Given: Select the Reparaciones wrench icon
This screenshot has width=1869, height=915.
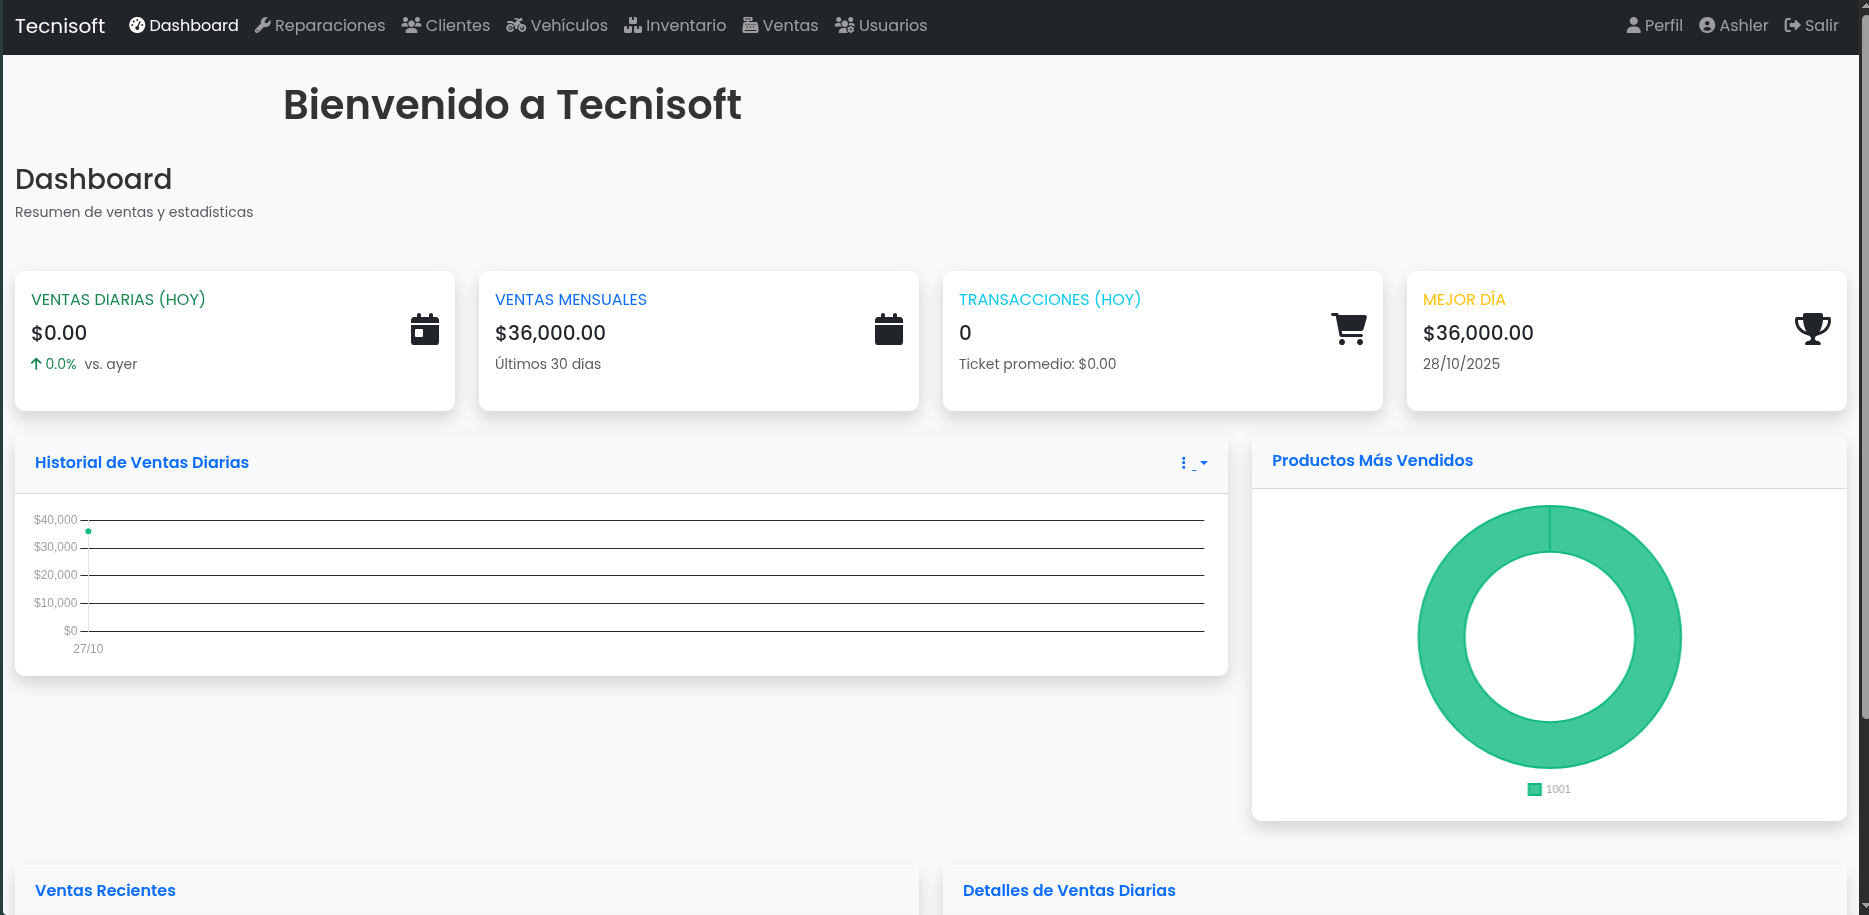Looking at the screenshot, I should tap(265, 24).
